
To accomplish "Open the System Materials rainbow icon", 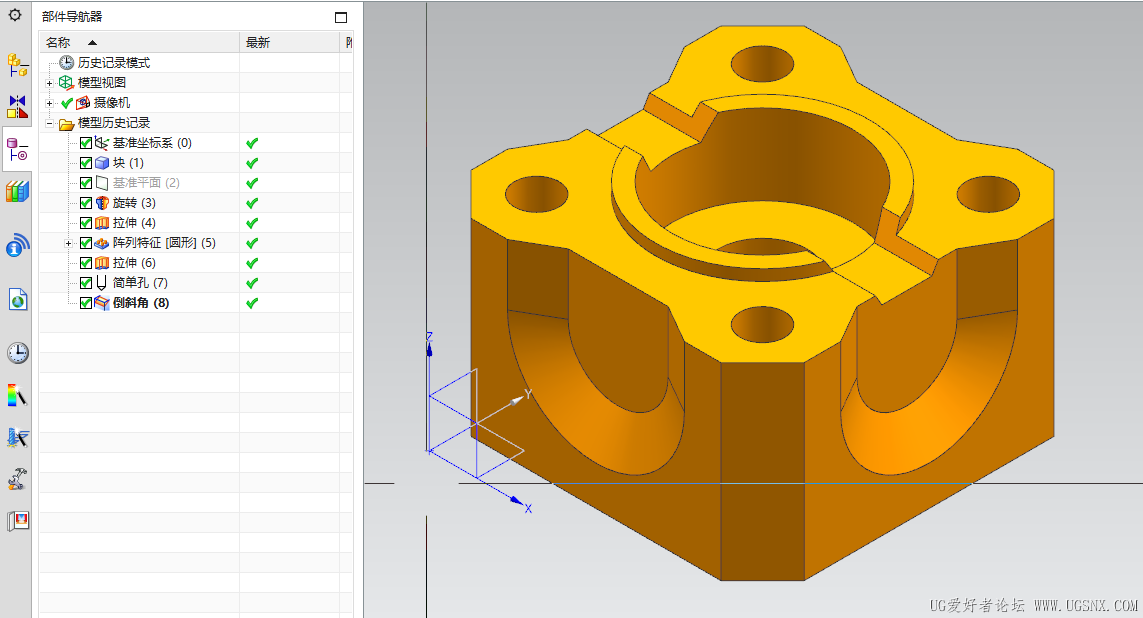I will point(17,395).
